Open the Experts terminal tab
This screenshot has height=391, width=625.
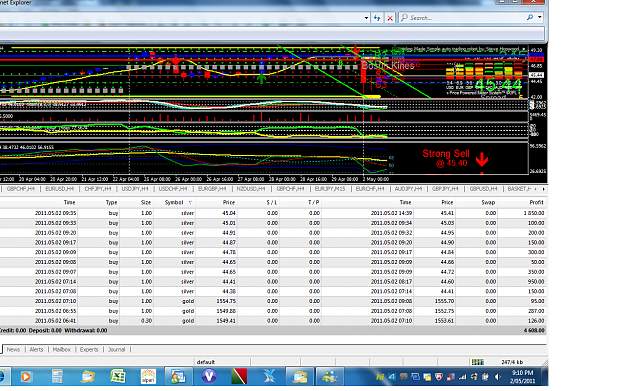(89, 350)
